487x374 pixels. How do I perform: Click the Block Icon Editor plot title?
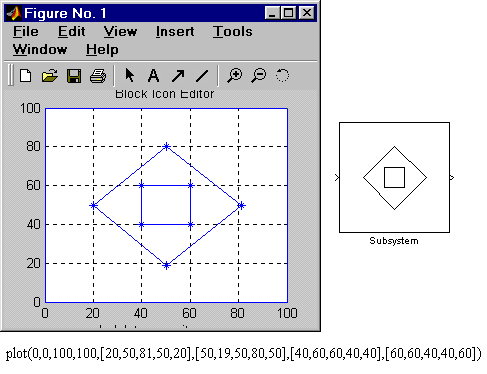tap(164, 94)
